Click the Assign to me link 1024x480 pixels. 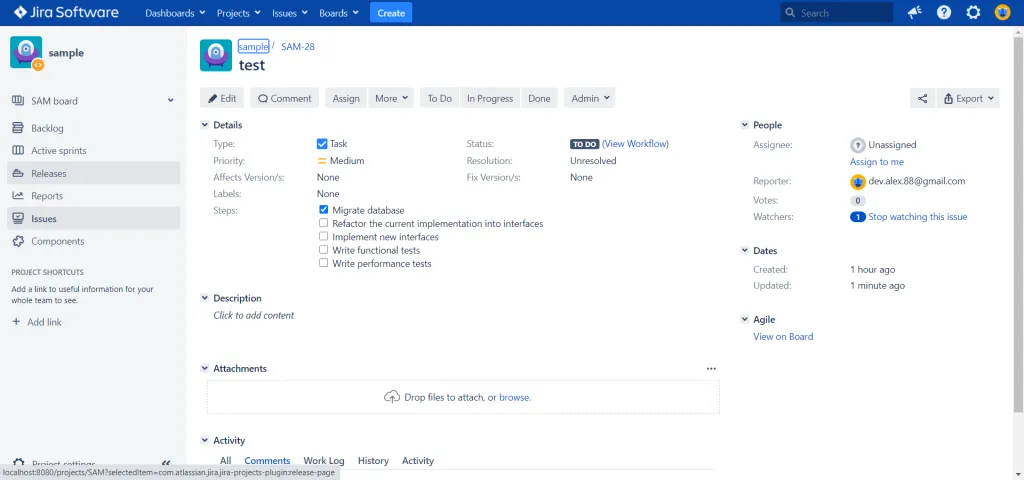point(876,162)
